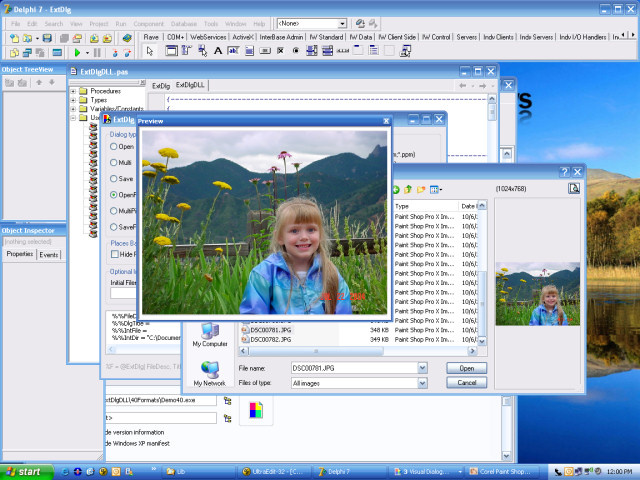Viewport: 640px width, 480px height.
Task: Click the Windows Start button
Action: pyautogui.click(x=27, y=472)
